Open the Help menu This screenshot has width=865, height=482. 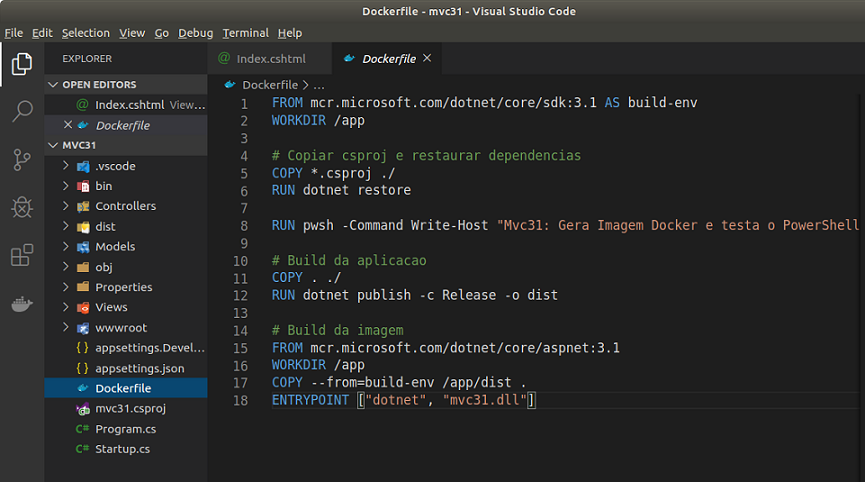290,33
